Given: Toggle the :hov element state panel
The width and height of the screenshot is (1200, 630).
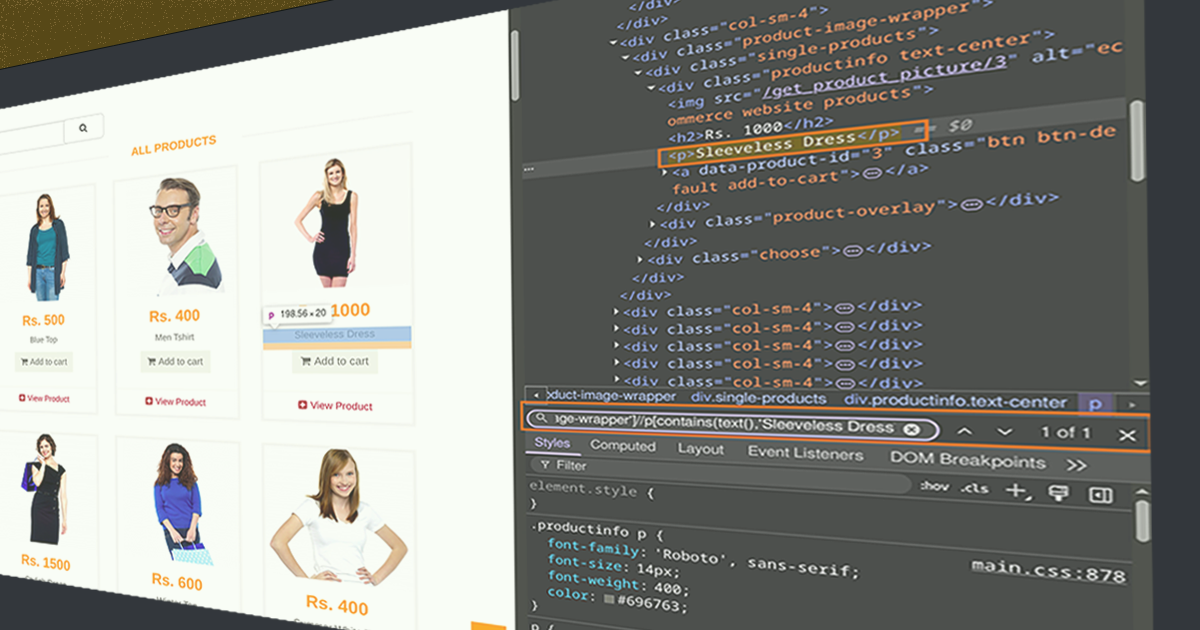Looking at the screenshot, I should [x=934, y=486].
